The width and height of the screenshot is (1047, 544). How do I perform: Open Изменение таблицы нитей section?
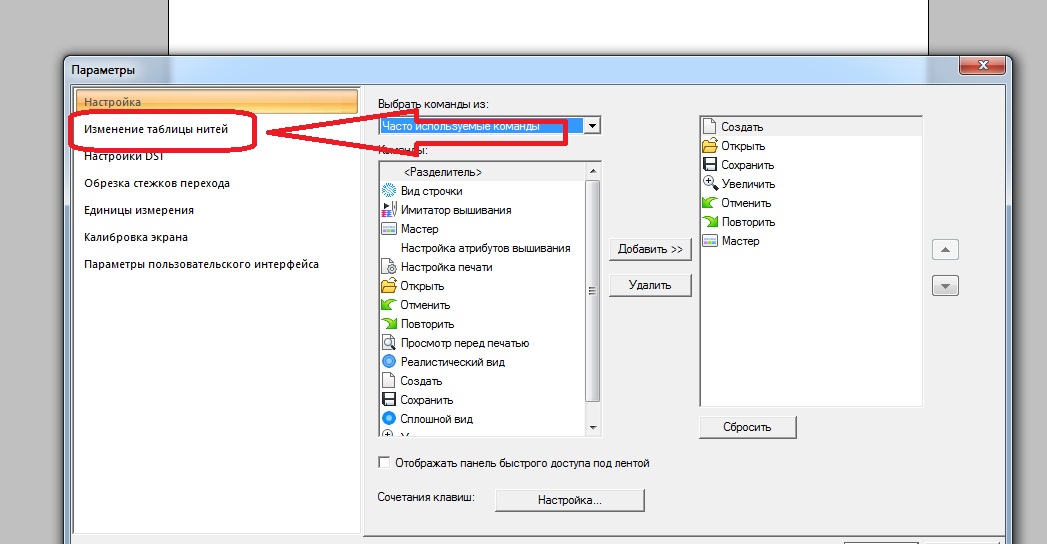click(x=156, y=129)
